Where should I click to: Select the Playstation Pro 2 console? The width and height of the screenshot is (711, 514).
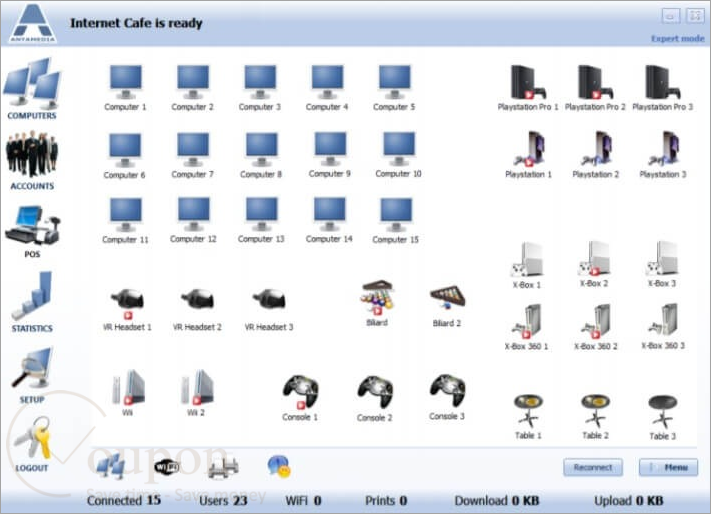tap(595, 82)
